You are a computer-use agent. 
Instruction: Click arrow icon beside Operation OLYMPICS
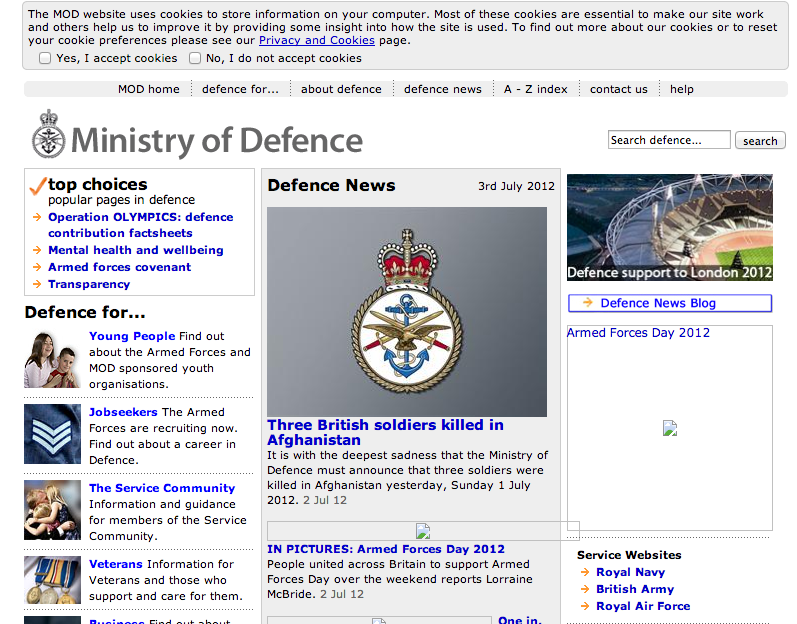tap(37, 217)
